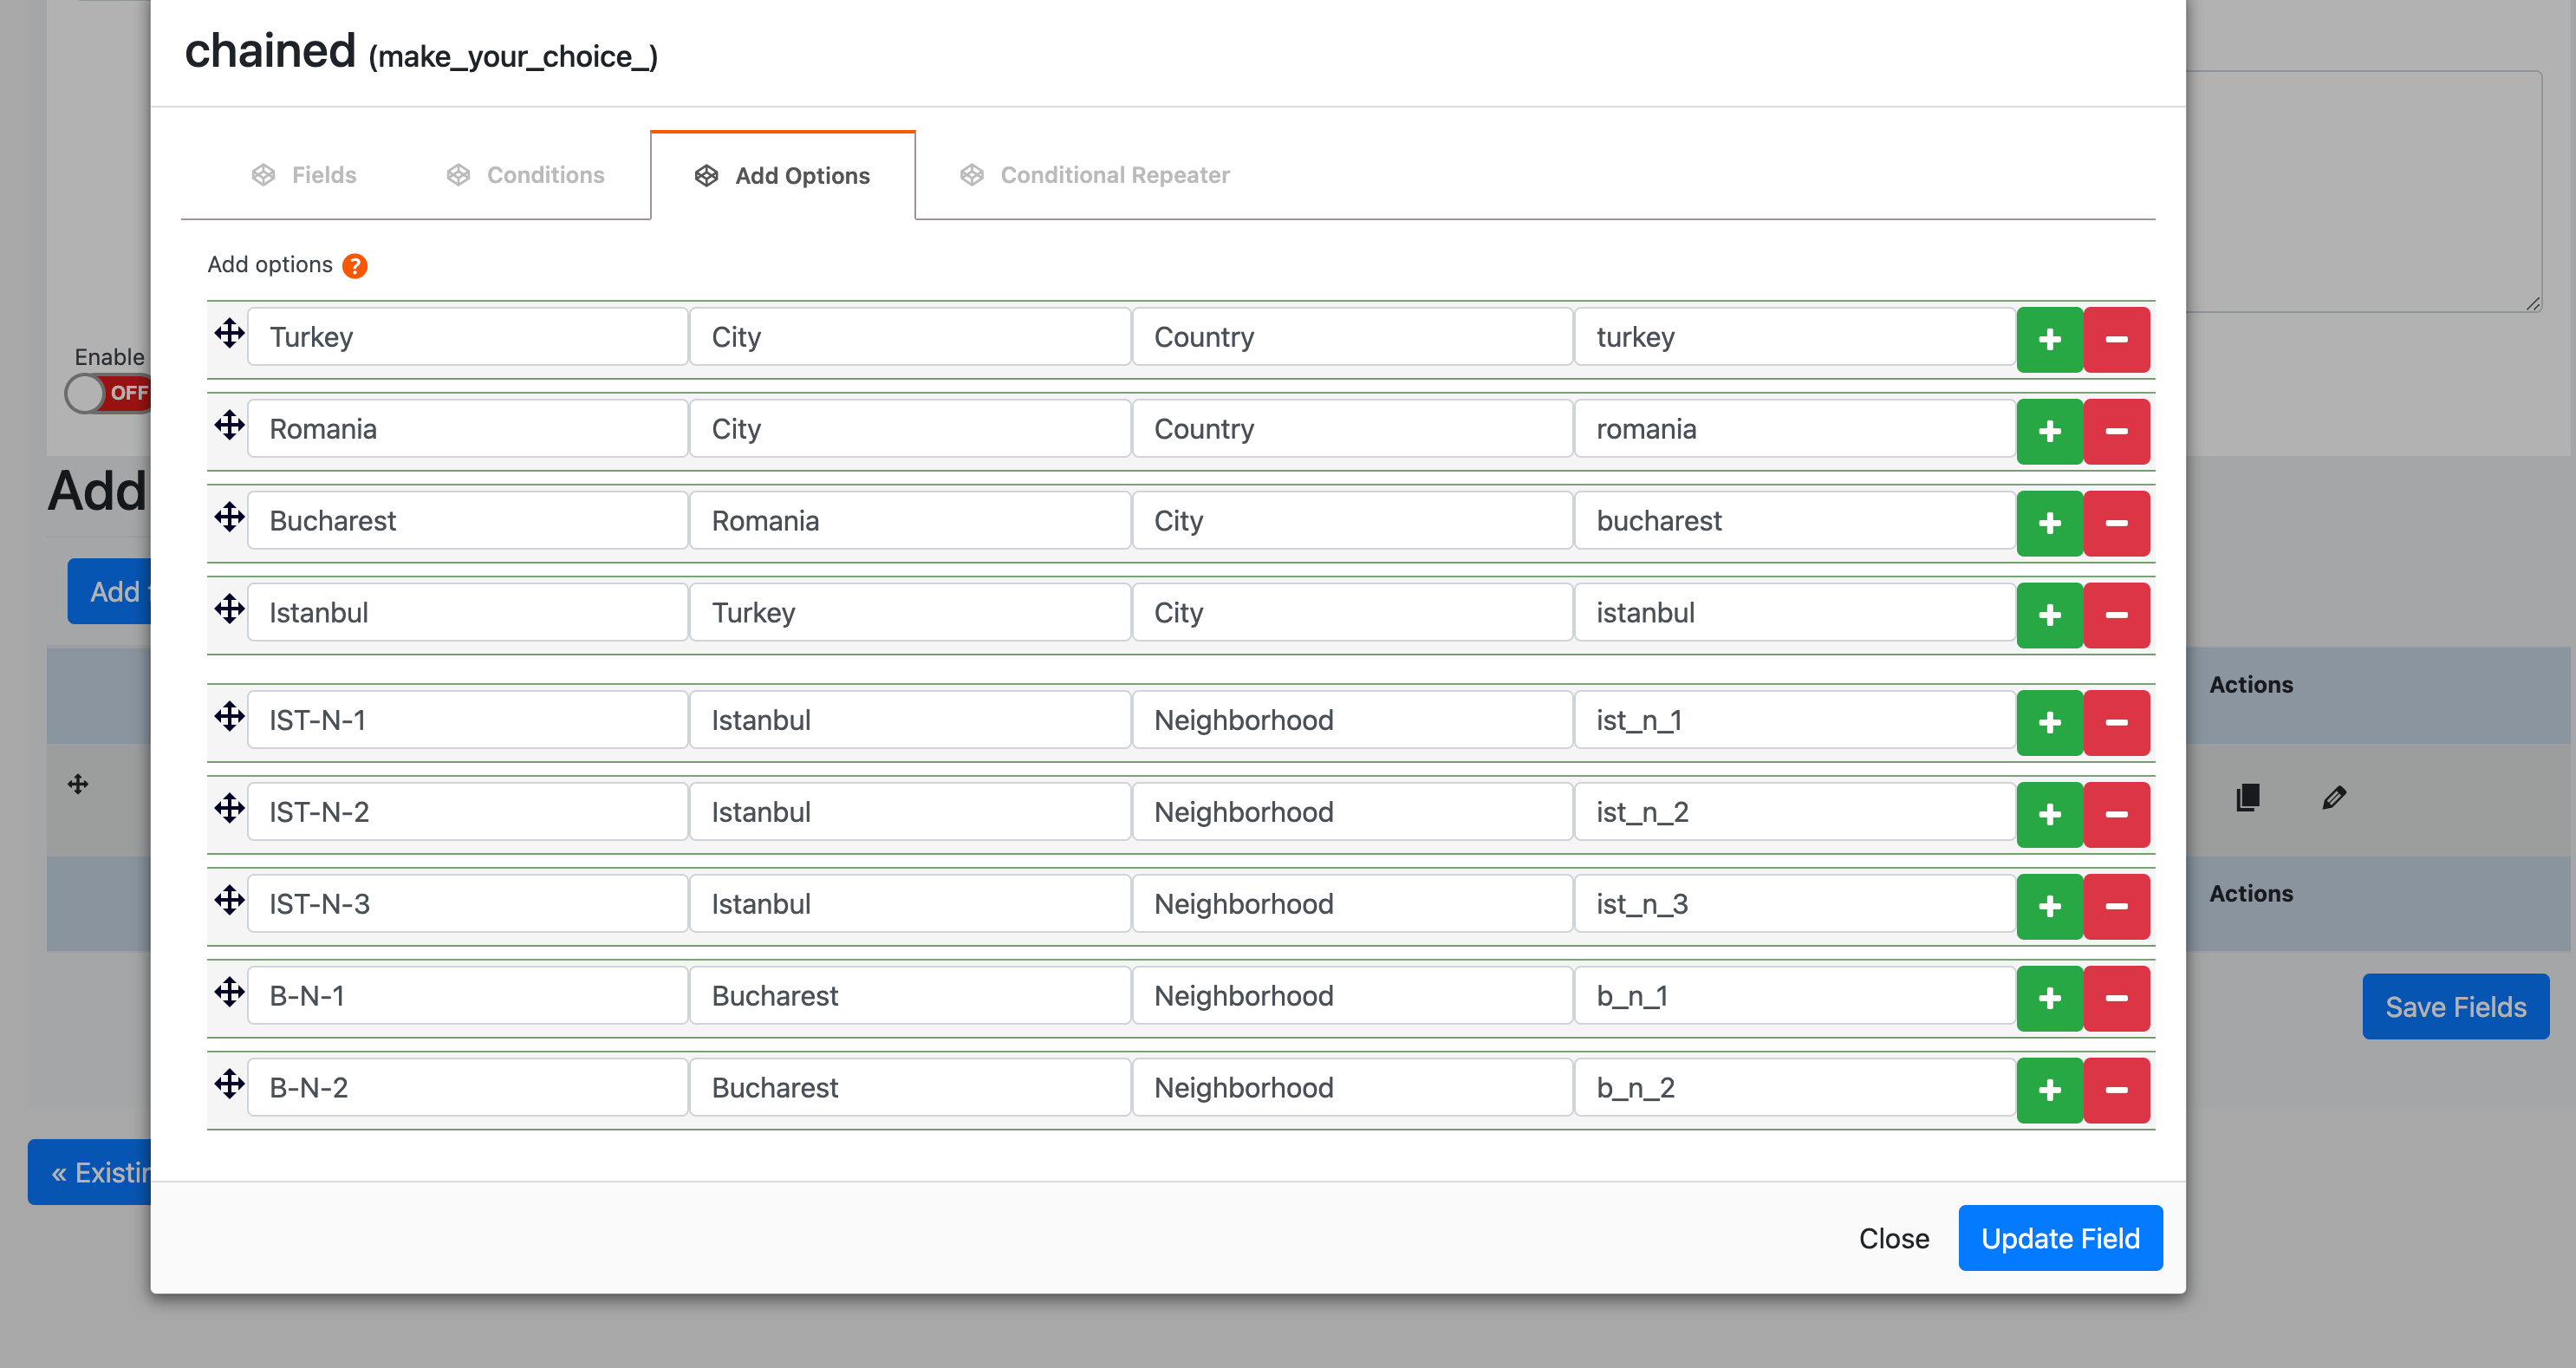
Task: Click the Update Field button
Action: pos(2059,1238)
